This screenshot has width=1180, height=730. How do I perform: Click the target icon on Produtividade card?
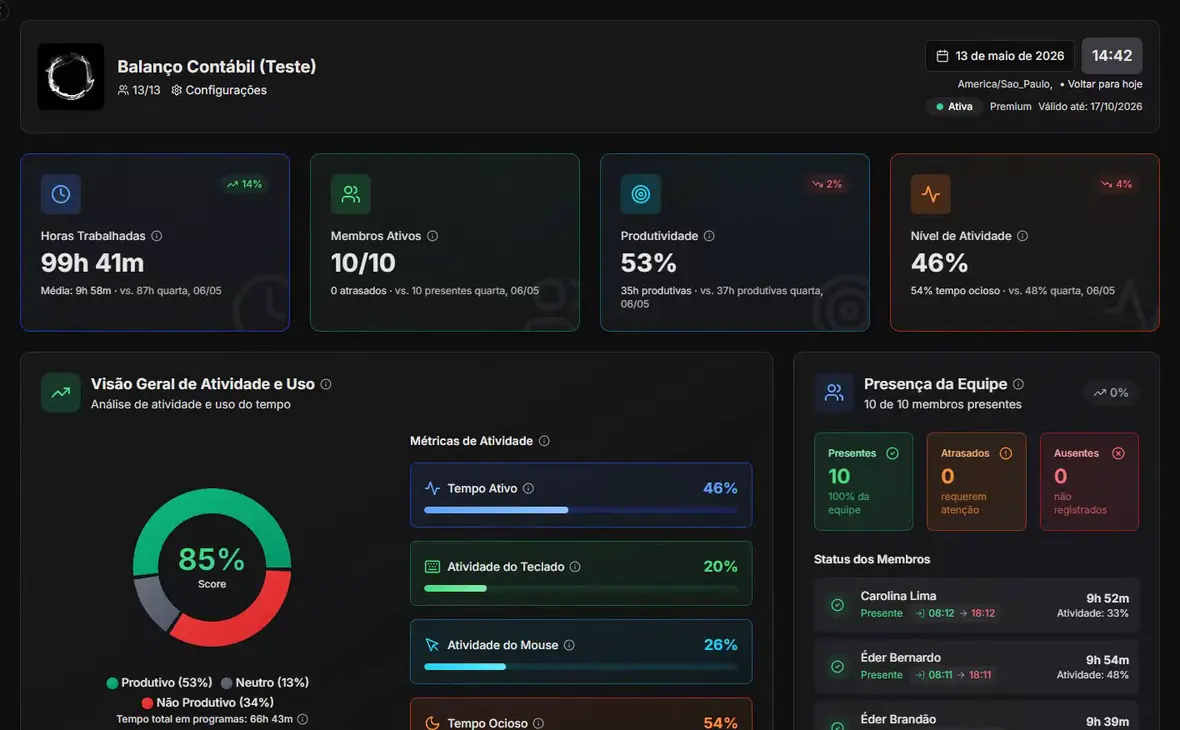(x=640, y=194)
